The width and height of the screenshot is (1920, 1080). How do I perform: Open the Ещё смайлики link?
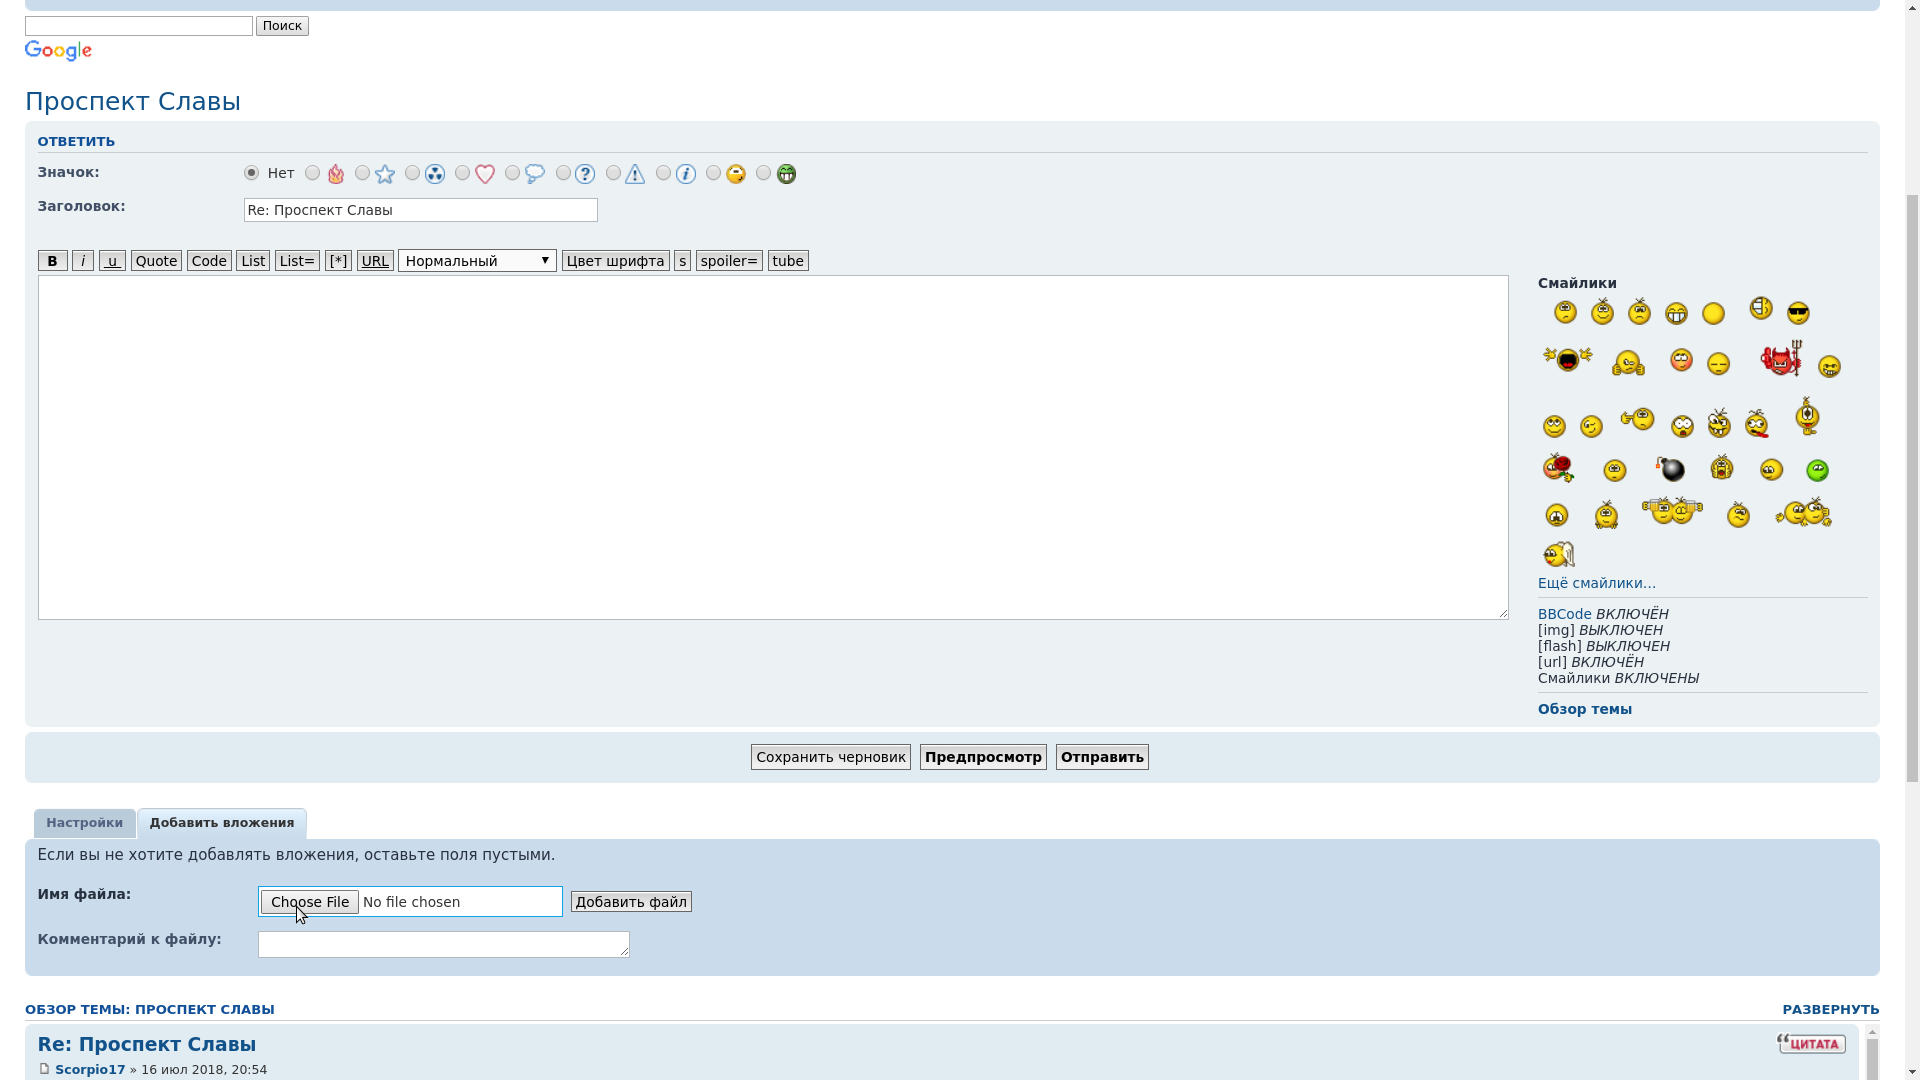[x=1596, y=583]
